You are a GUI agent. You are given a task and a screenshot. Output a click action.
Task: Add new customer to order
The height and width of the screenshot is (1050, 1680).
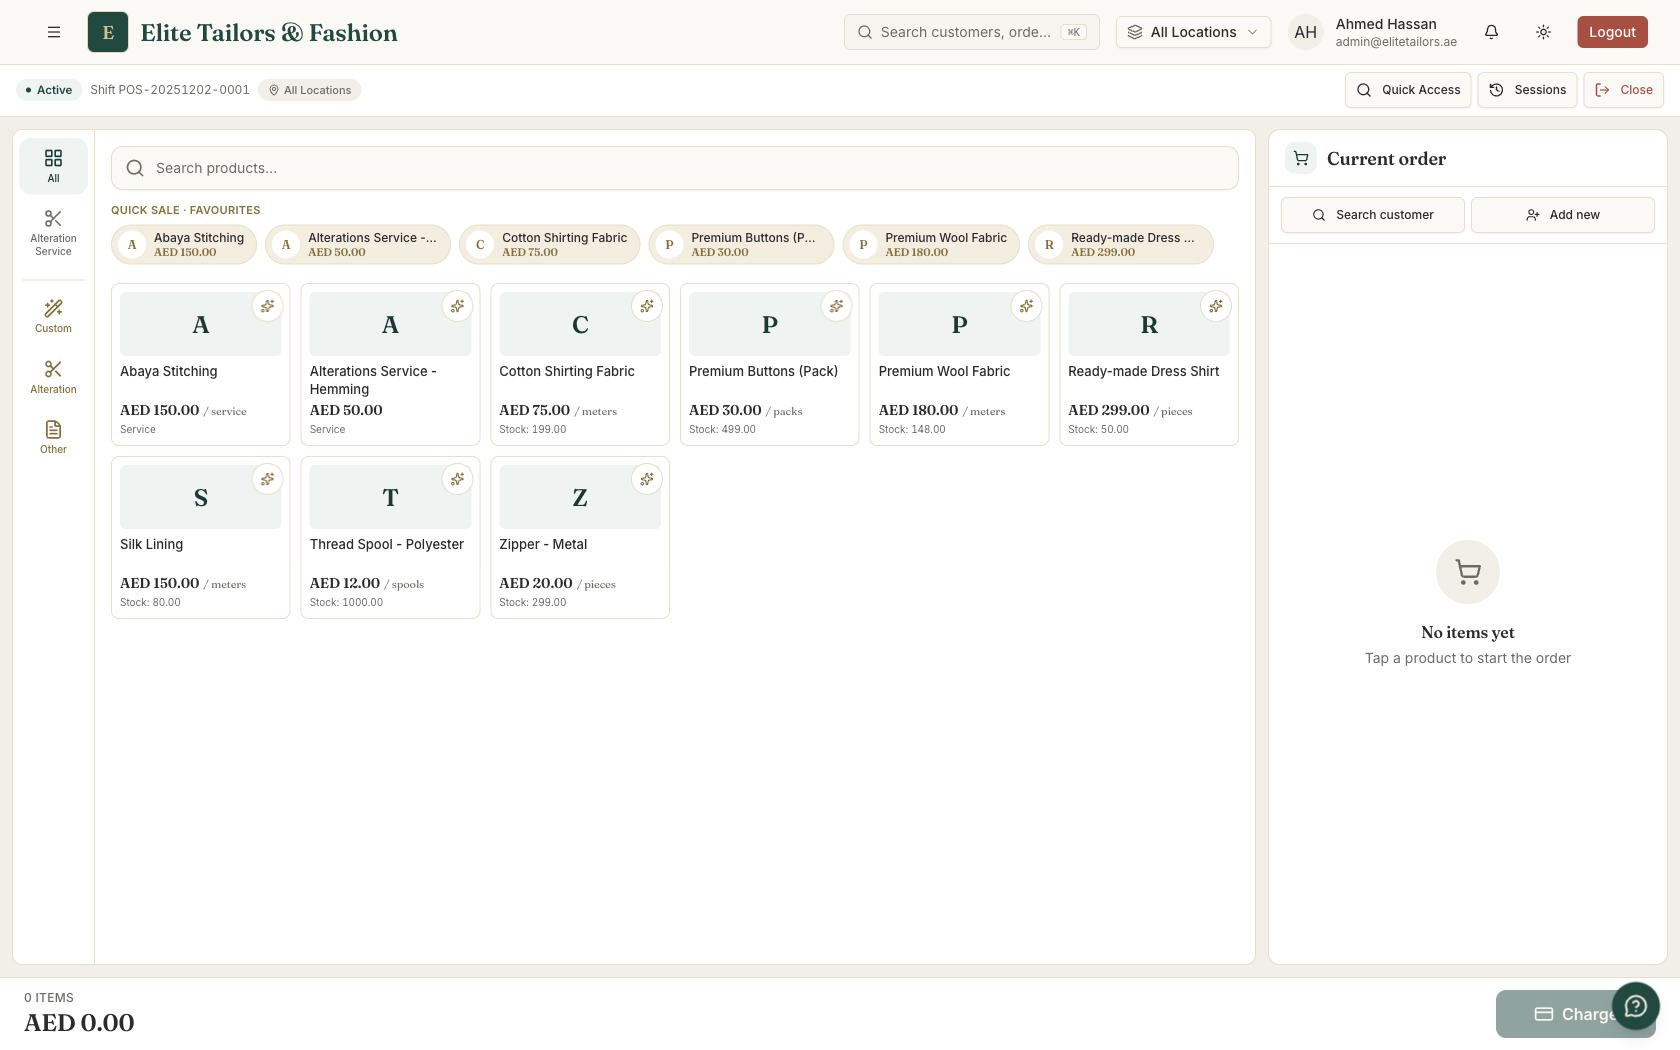[1562, 215]
